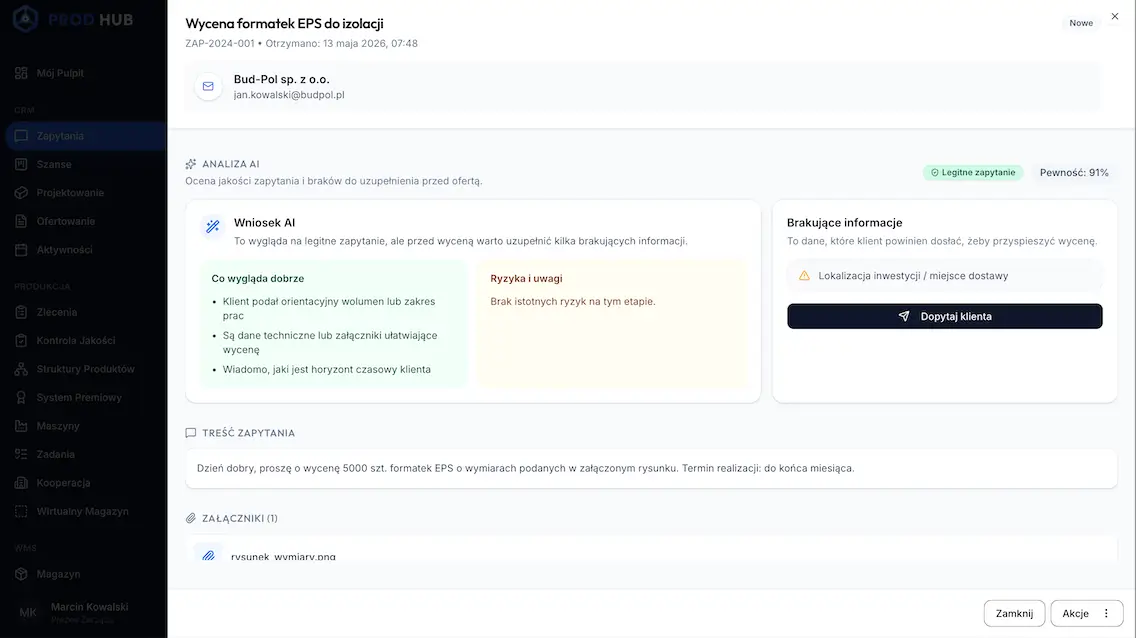Go to Ofertowanie menu item
This screenshot has width=1136, height=638.
click(x=66, y=221)
